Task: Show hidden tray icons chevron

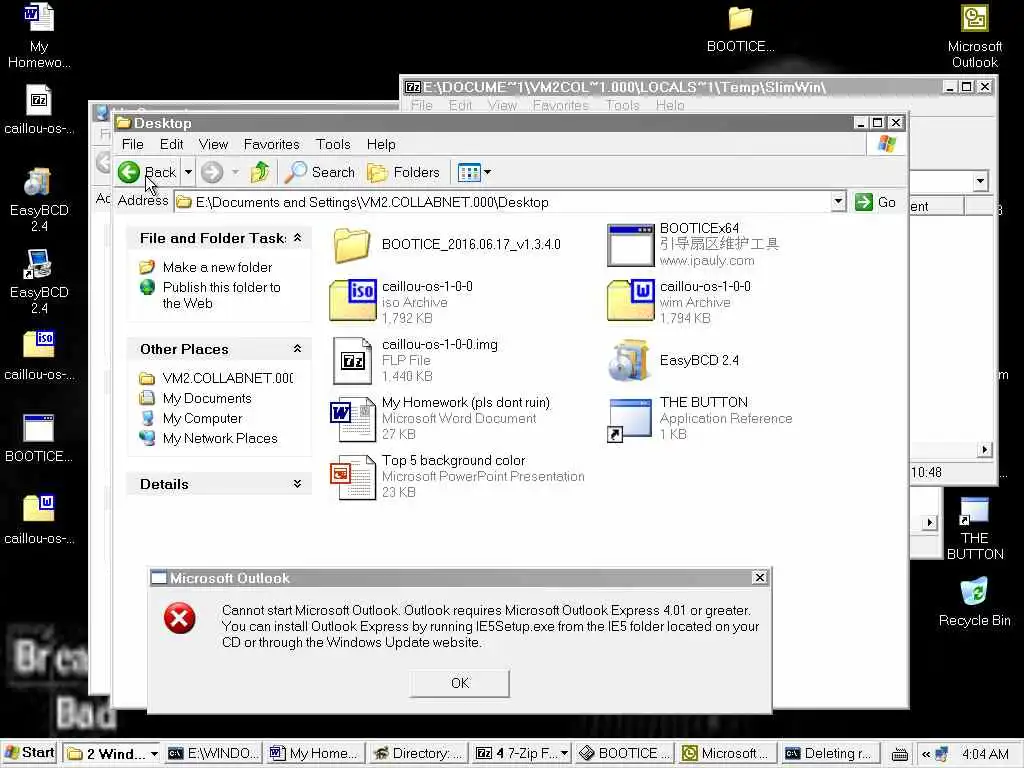Action: tap(926, 754)
